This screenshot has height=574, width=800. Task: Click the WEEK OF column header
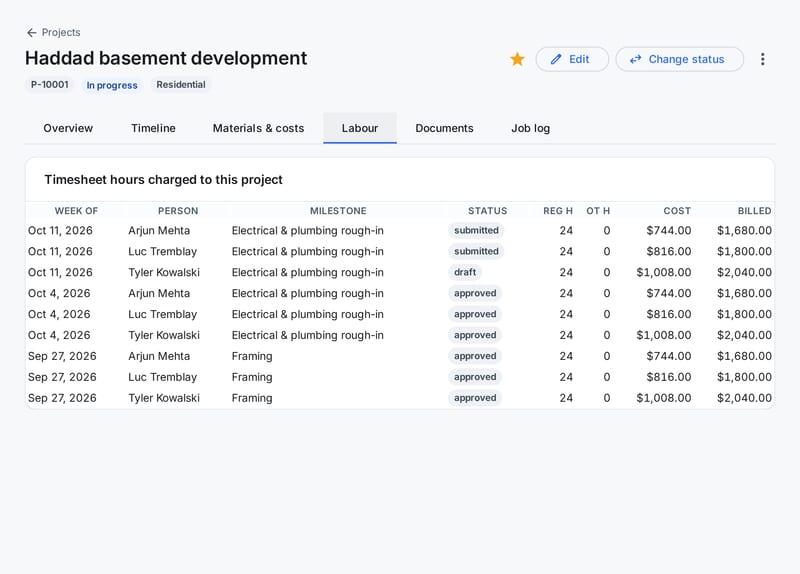click(x=76, y=211)
